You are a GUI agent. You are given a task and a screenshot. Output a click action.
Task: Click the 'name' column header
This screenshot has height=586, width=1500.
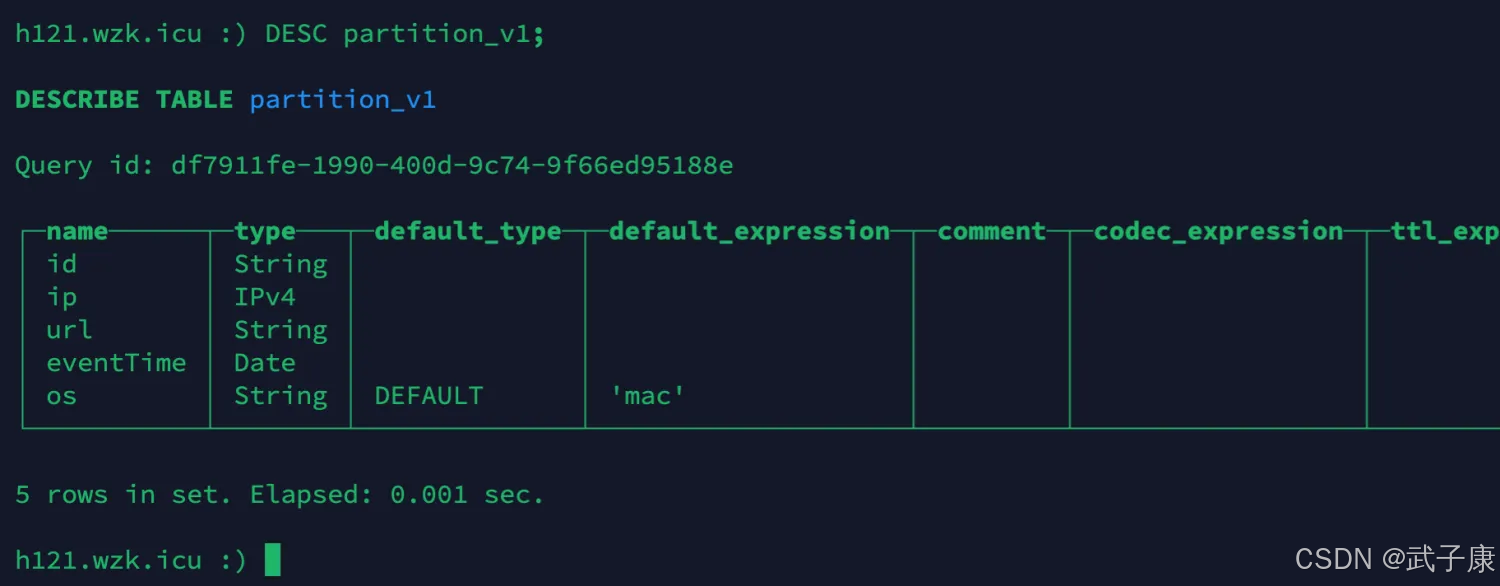[x=77, y=231]
